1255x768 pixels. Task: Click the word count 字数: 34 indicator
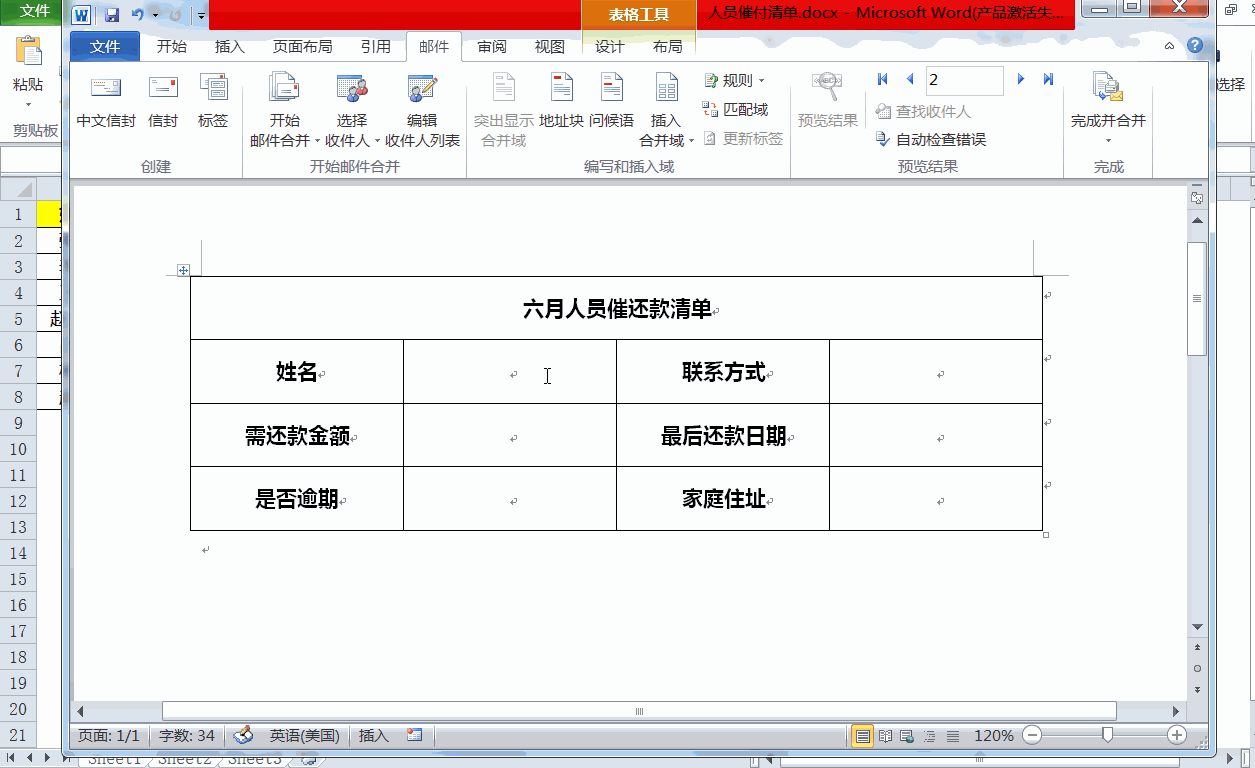tap(187, 736)
